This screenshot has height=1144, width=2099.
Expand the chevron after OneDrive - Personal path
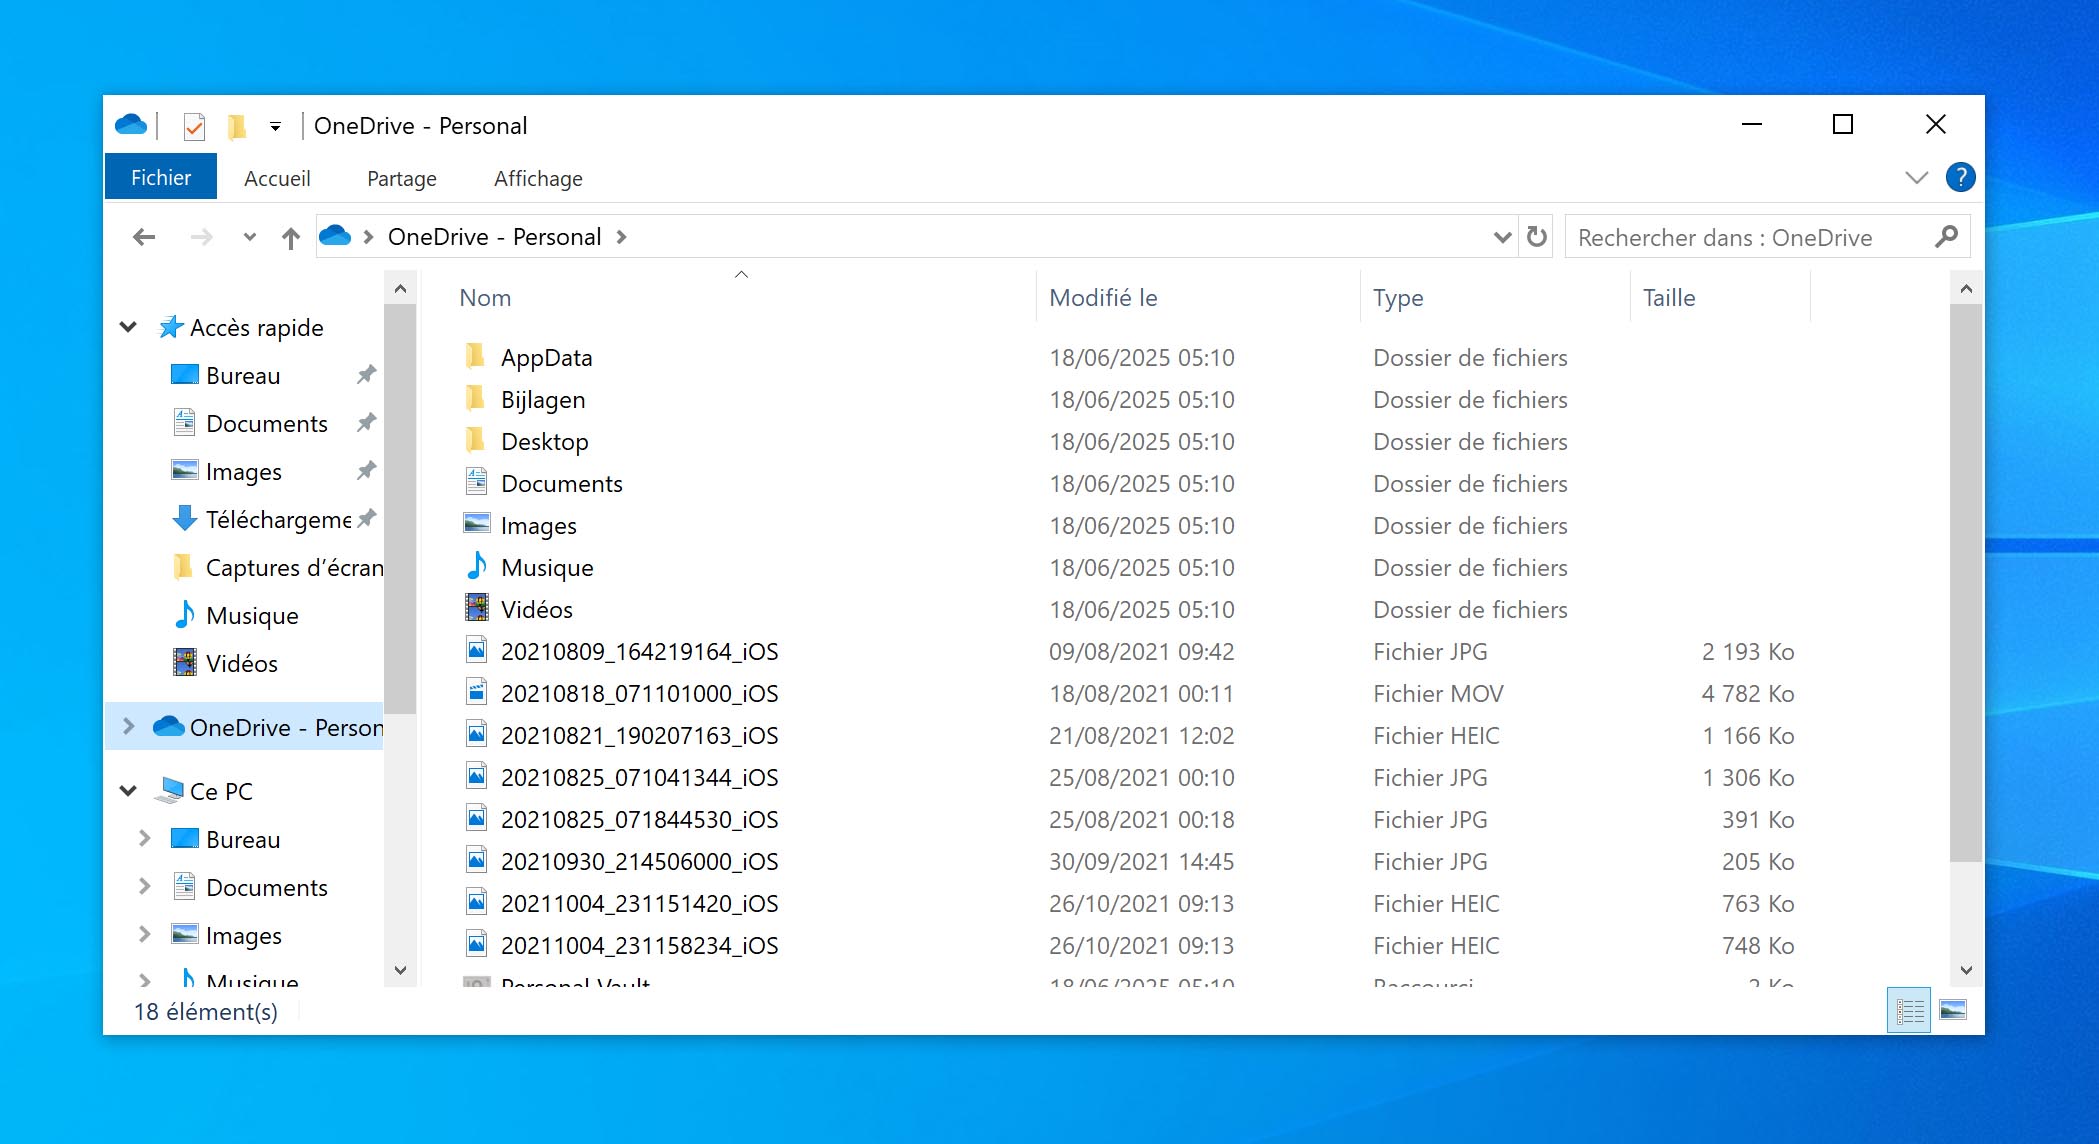point(622,237)
